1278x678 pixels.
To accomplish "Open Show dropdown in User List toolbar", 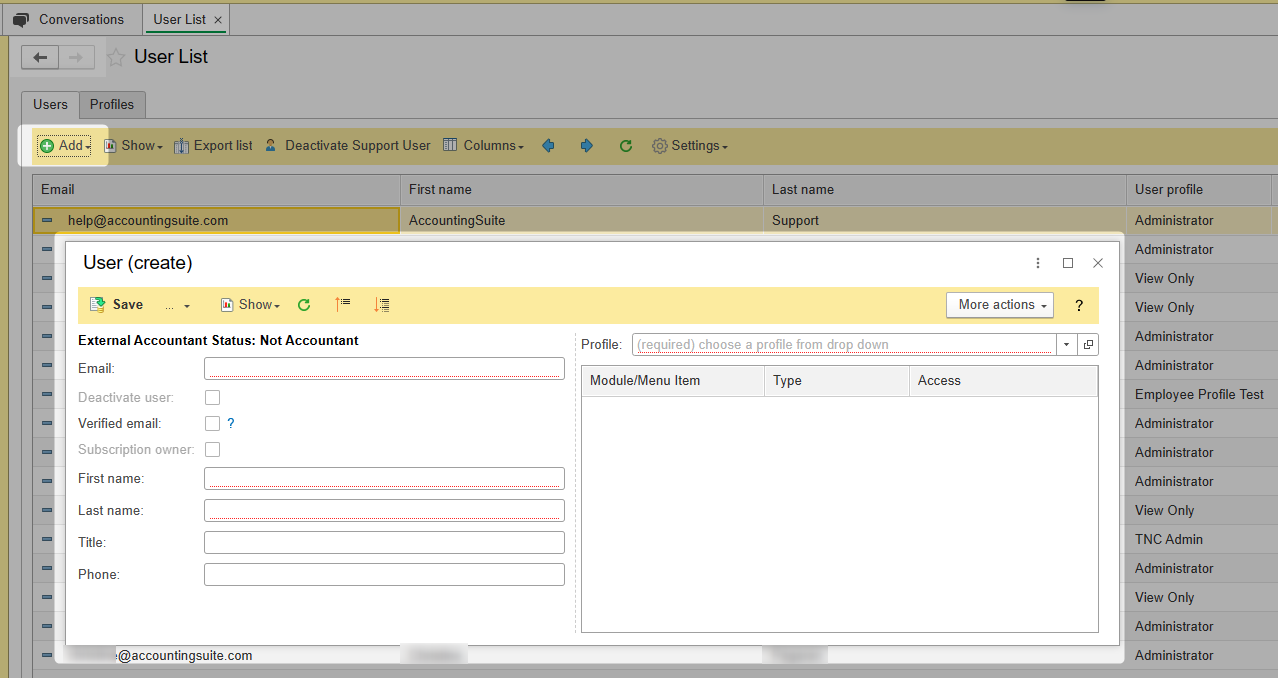I will [x=134, y=146].
